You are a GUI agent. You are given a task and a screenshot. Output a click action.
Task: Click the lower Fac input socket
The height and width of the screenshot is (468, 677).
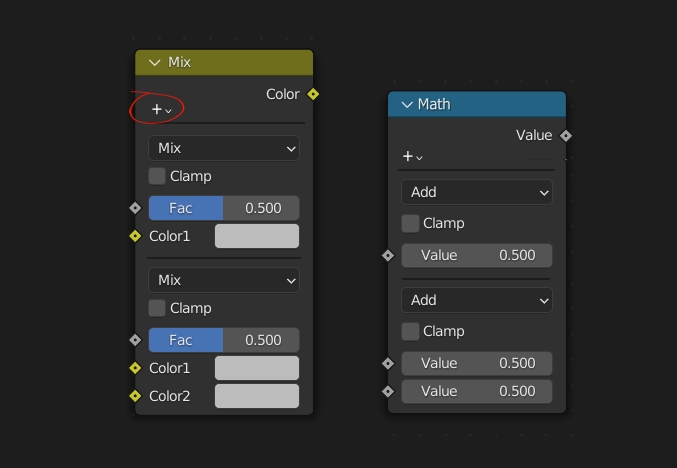(135, 340)
